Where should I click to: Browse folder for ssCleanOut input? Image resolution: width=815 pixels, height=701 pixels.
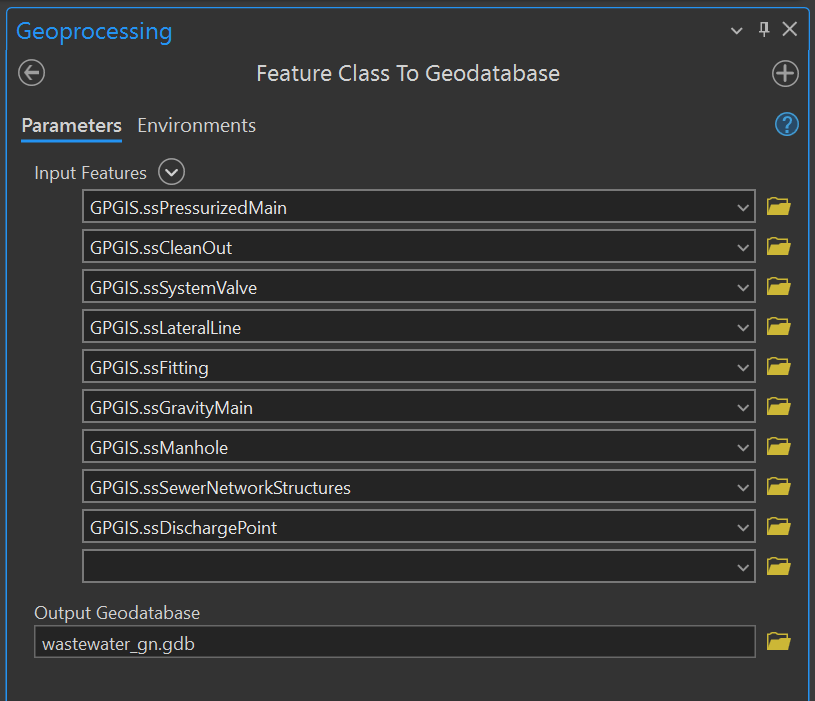(x=778, y=247)
